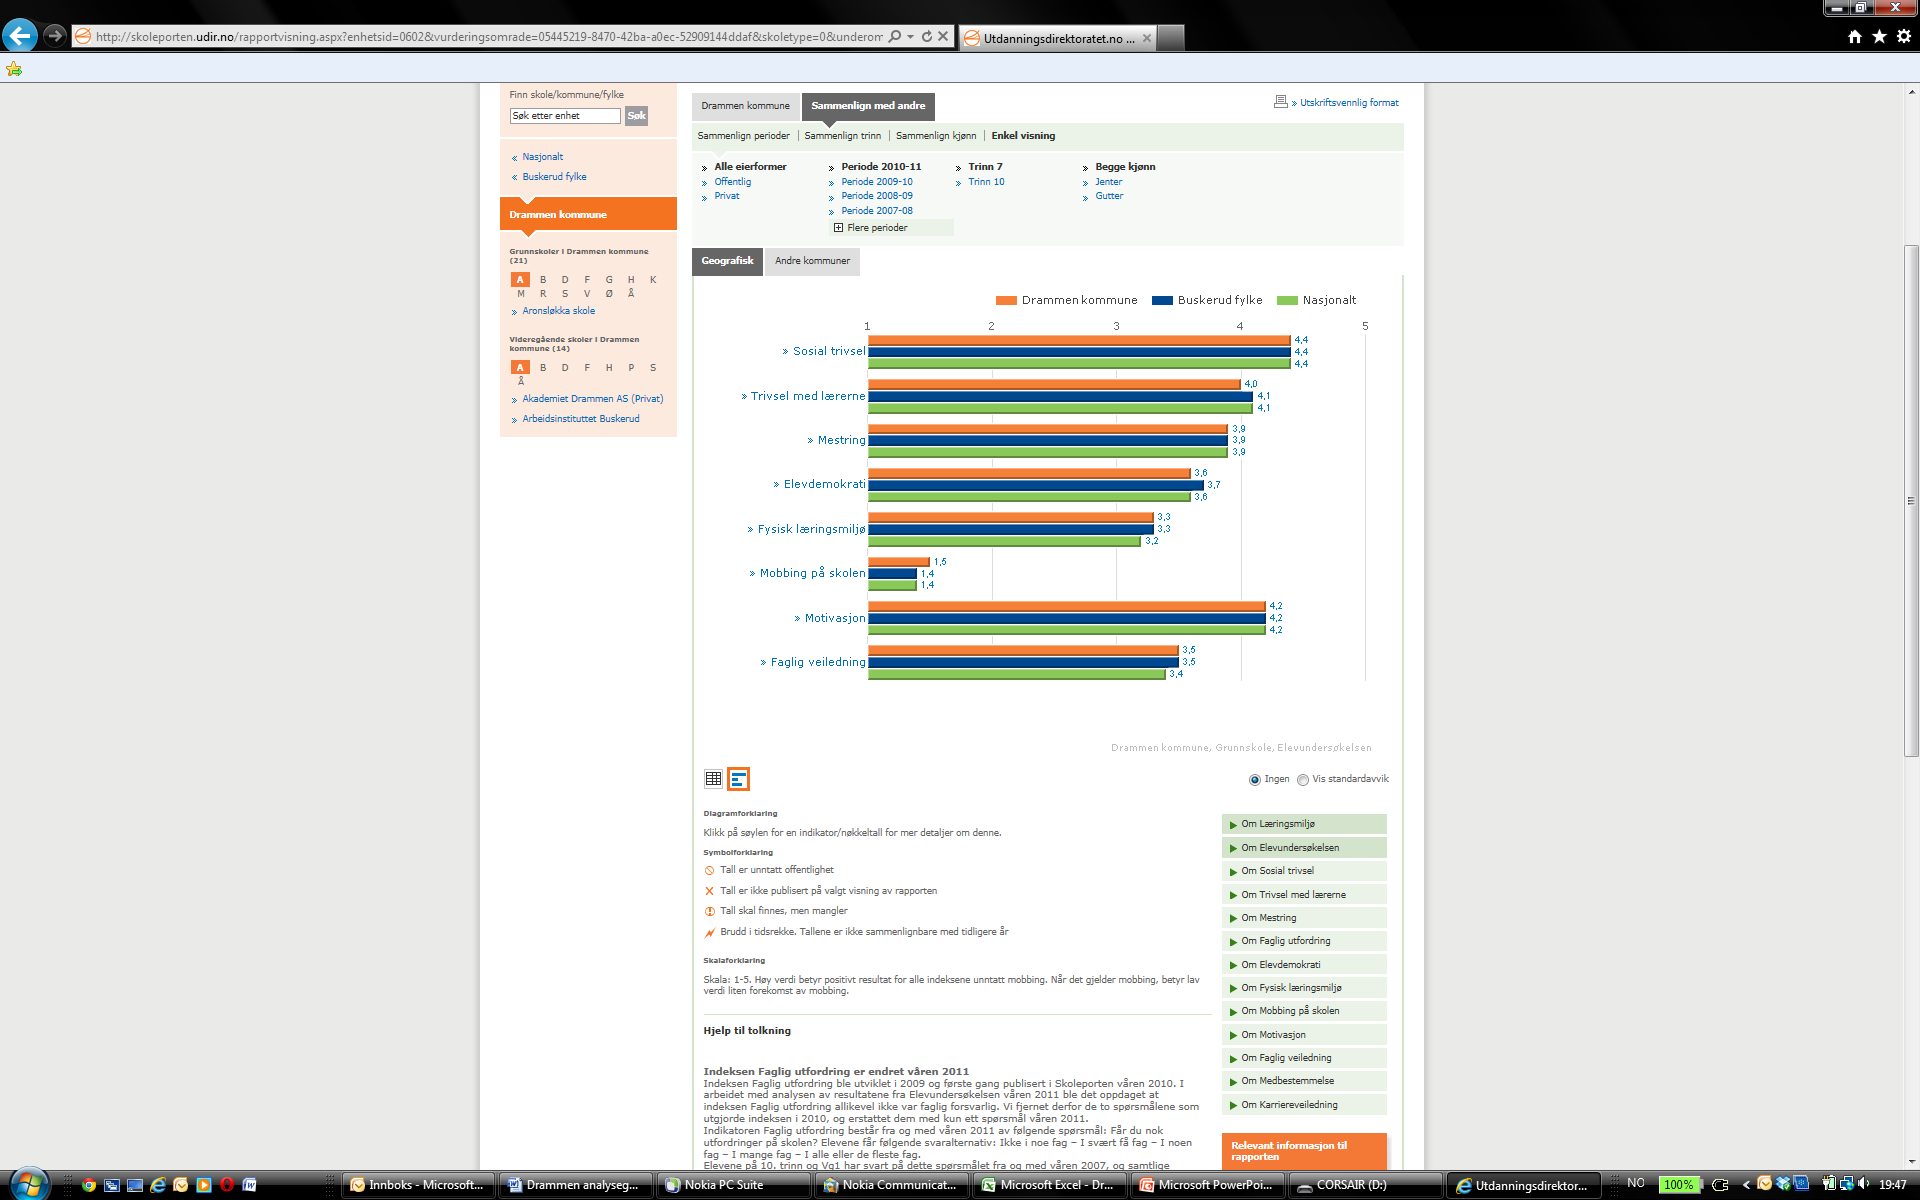Screen dimensions: 1920x1200
Task: Expand Om Mobbing på skolen section
Action: tap(1304, 1011)
